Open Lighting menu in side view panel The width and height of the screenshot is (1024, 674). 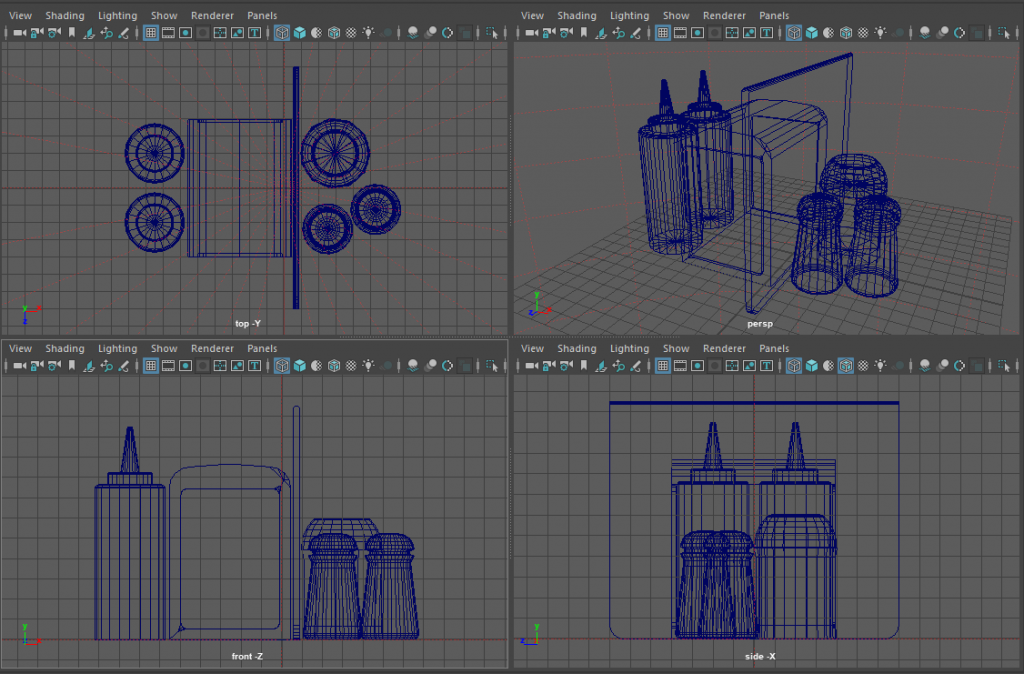click(x=629, y=349)
